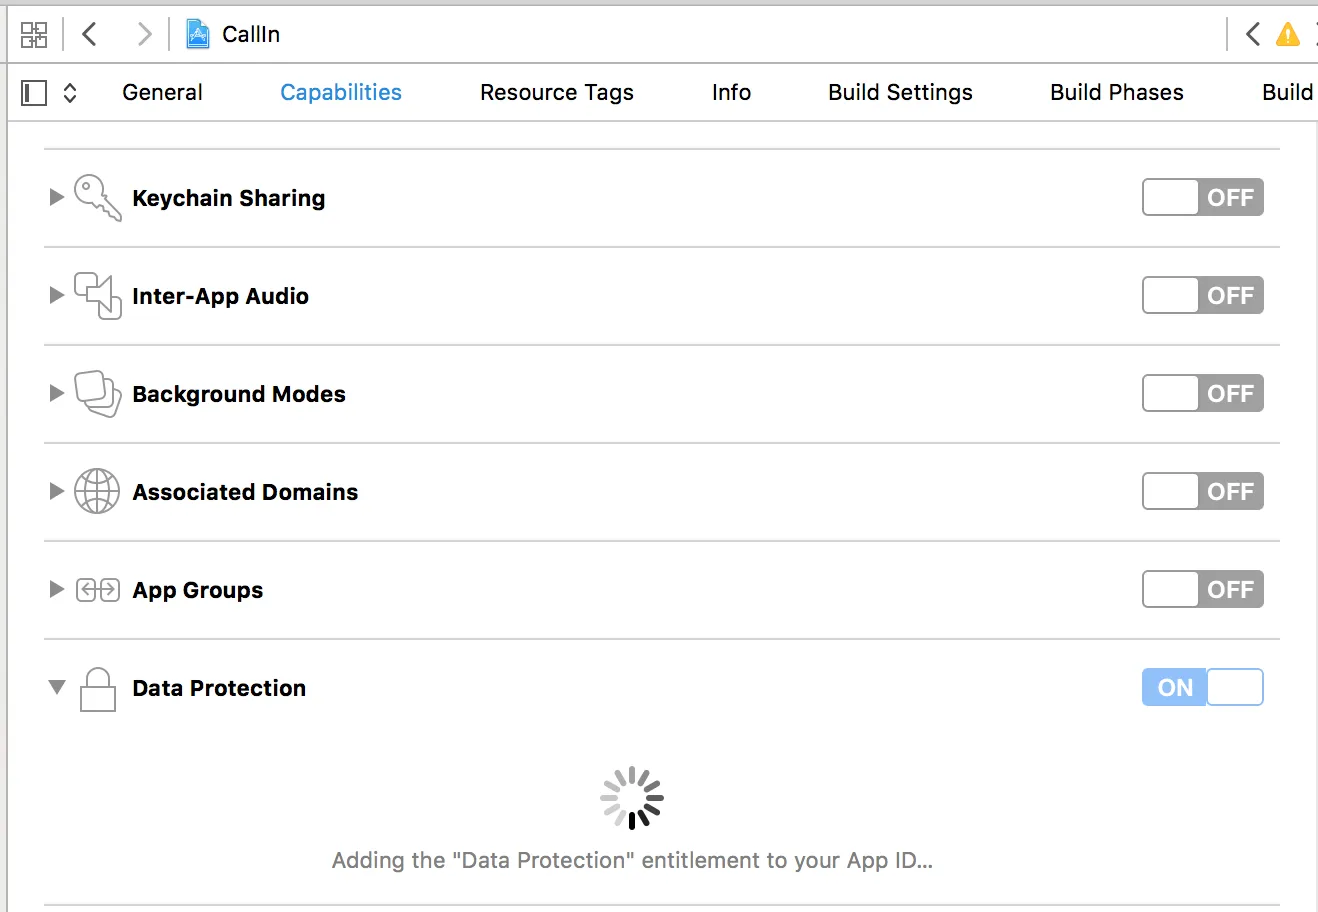Enable the Background Modes switch

pos(1202,394)
